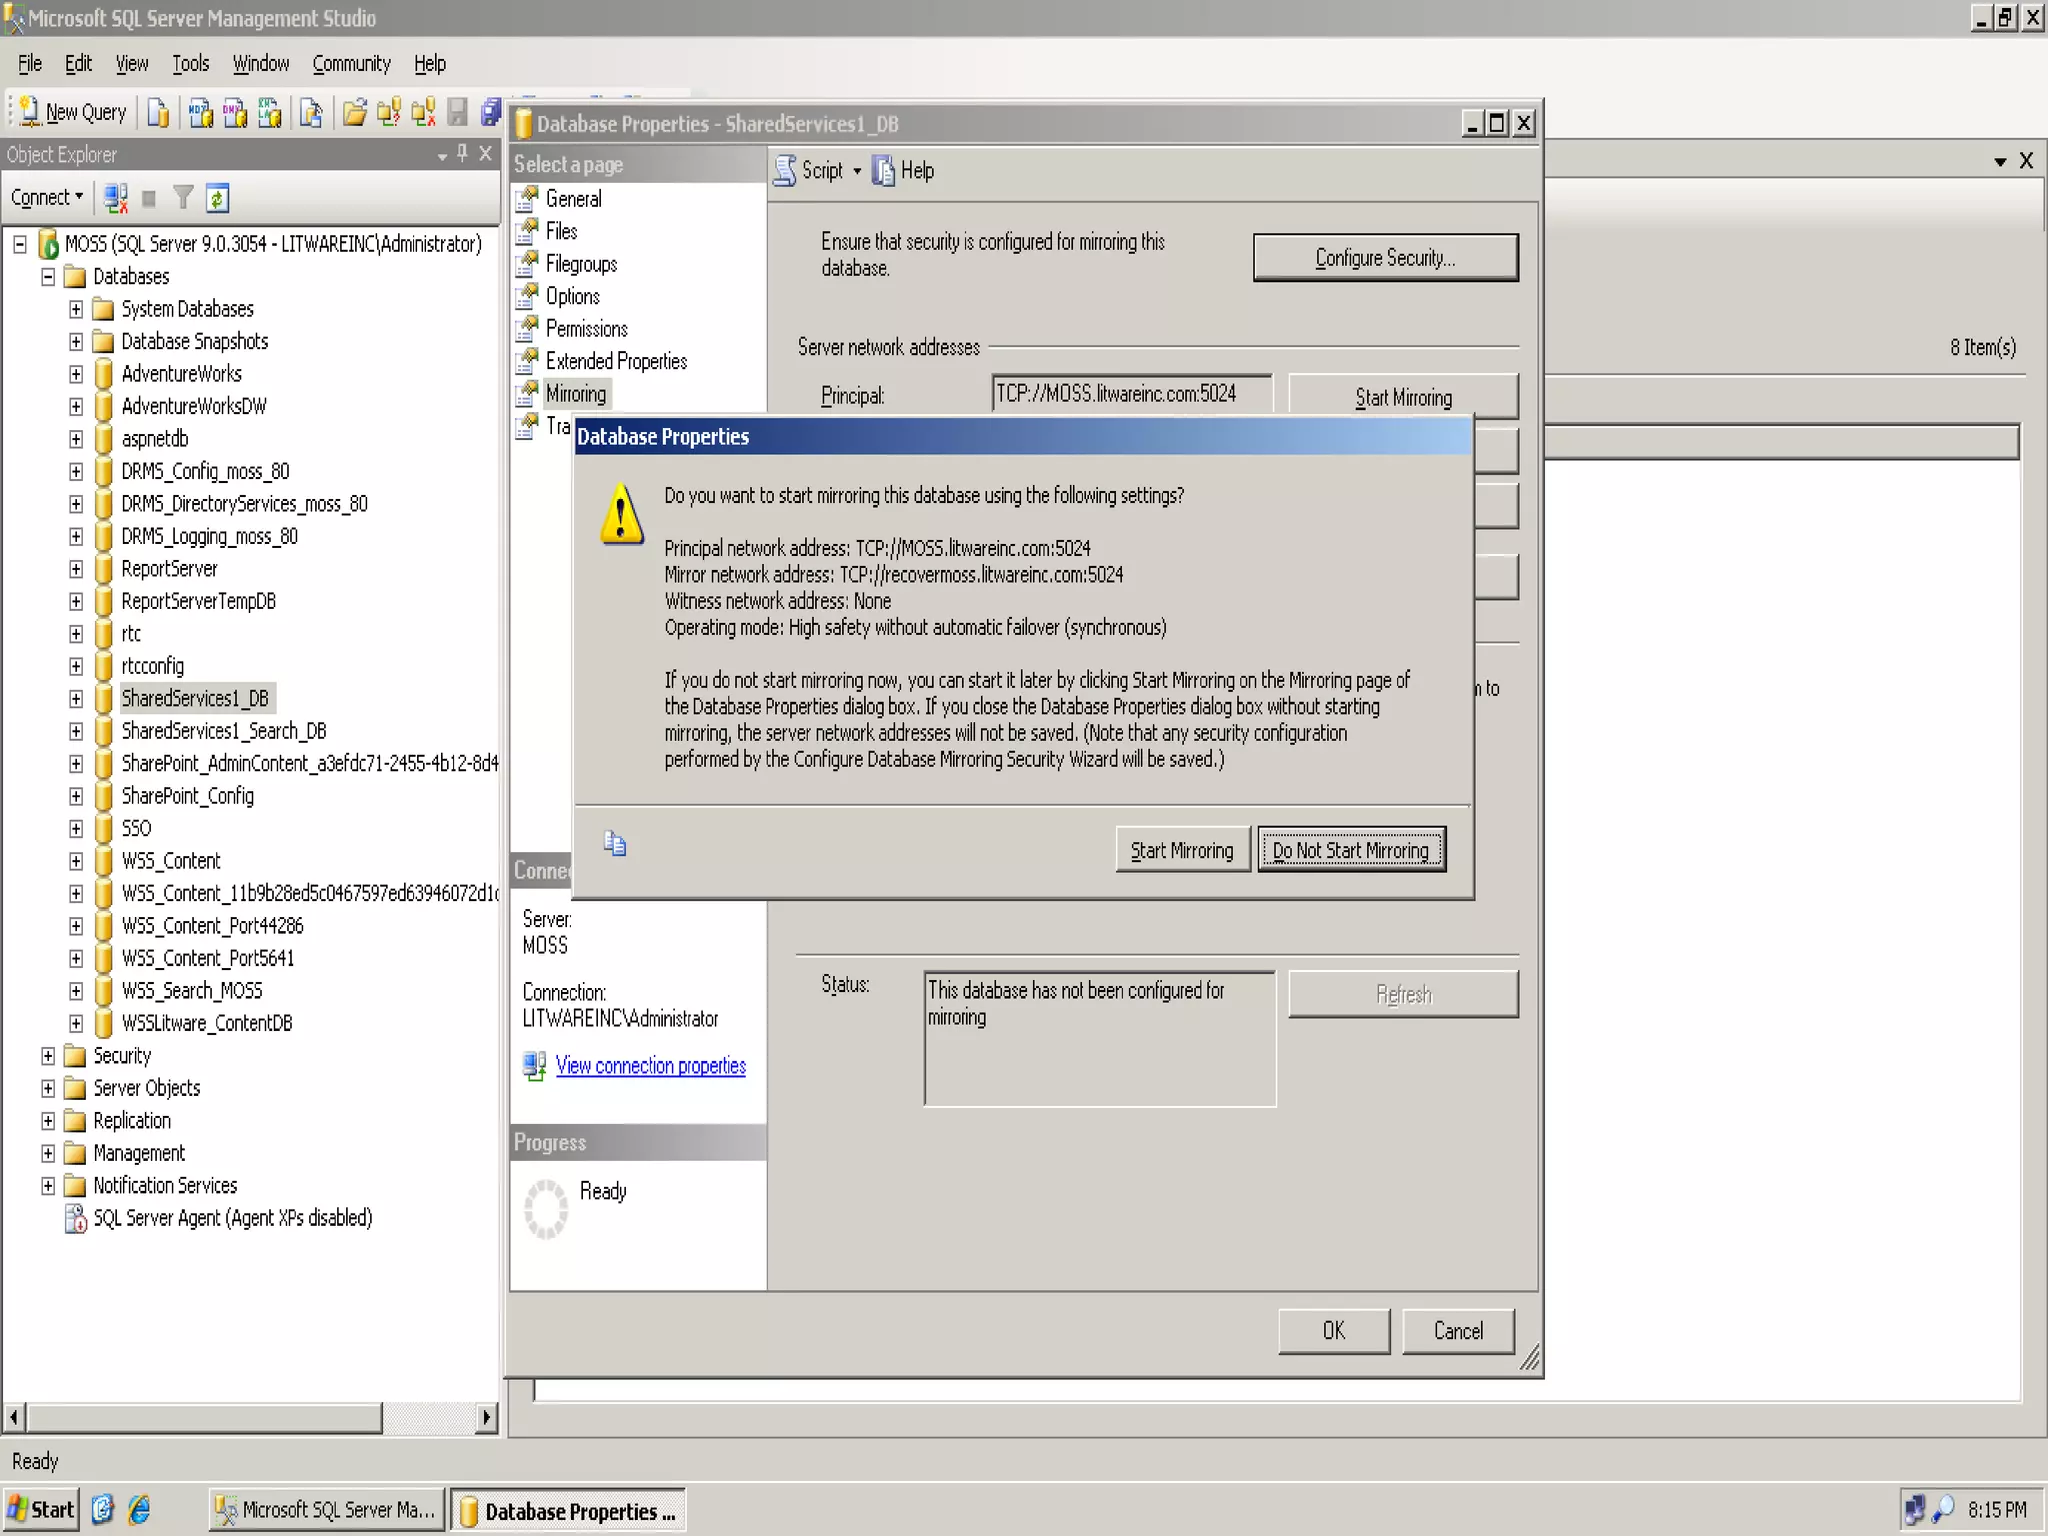Select the Permissions page in the page list

pos(586,329)
